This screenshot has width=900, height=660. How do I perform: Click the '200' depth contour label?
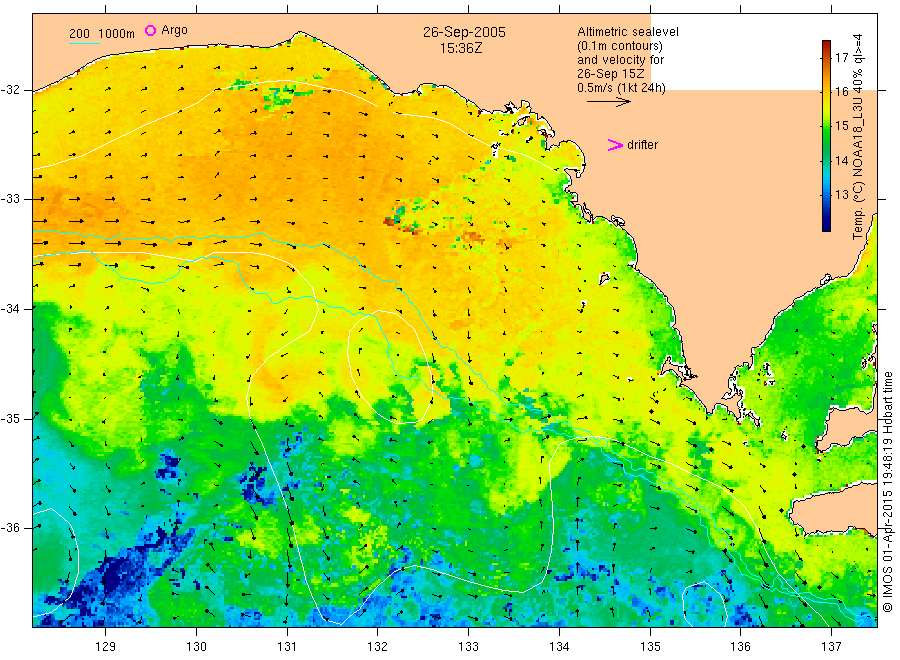coord(79,34)
